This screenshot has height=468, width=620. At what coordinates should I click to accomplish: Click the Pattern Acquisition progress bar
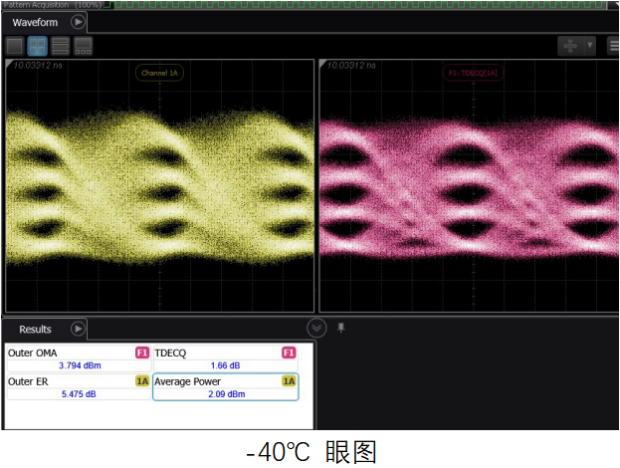tap(360, 4)
